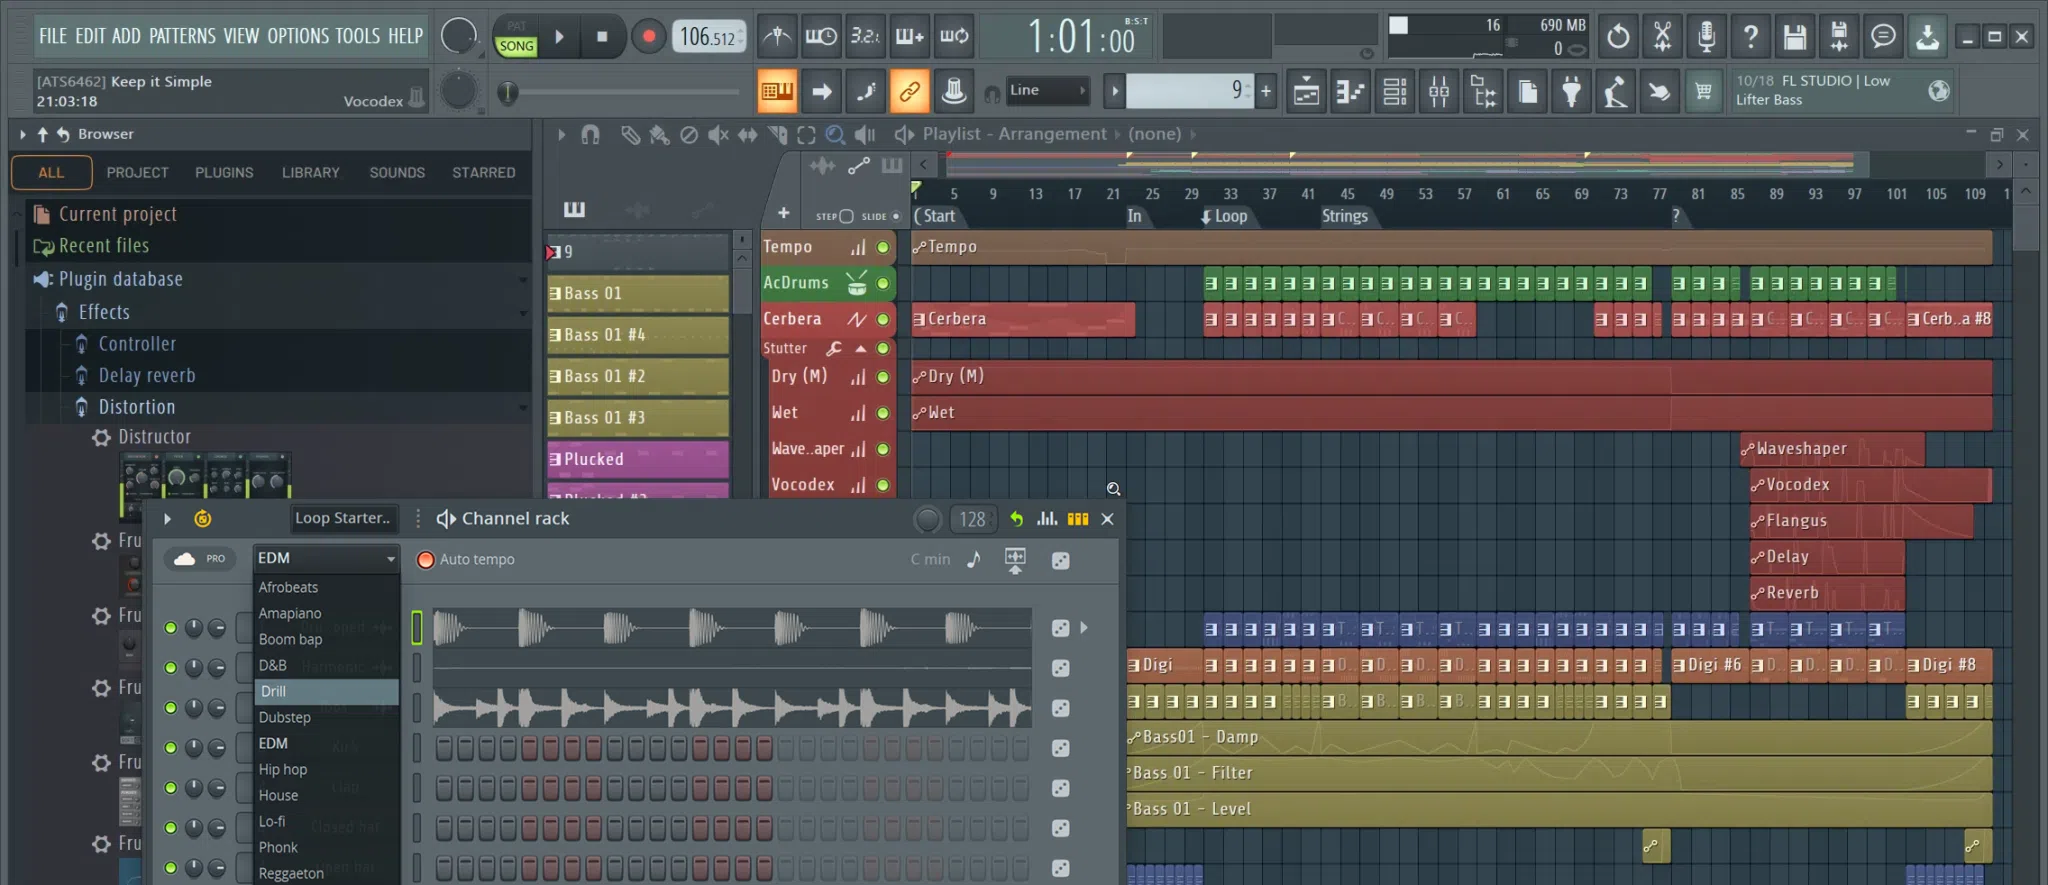Click the shopping cart icon
The height and width of the screenshot is (885, 2048).
coord(1703,92)
